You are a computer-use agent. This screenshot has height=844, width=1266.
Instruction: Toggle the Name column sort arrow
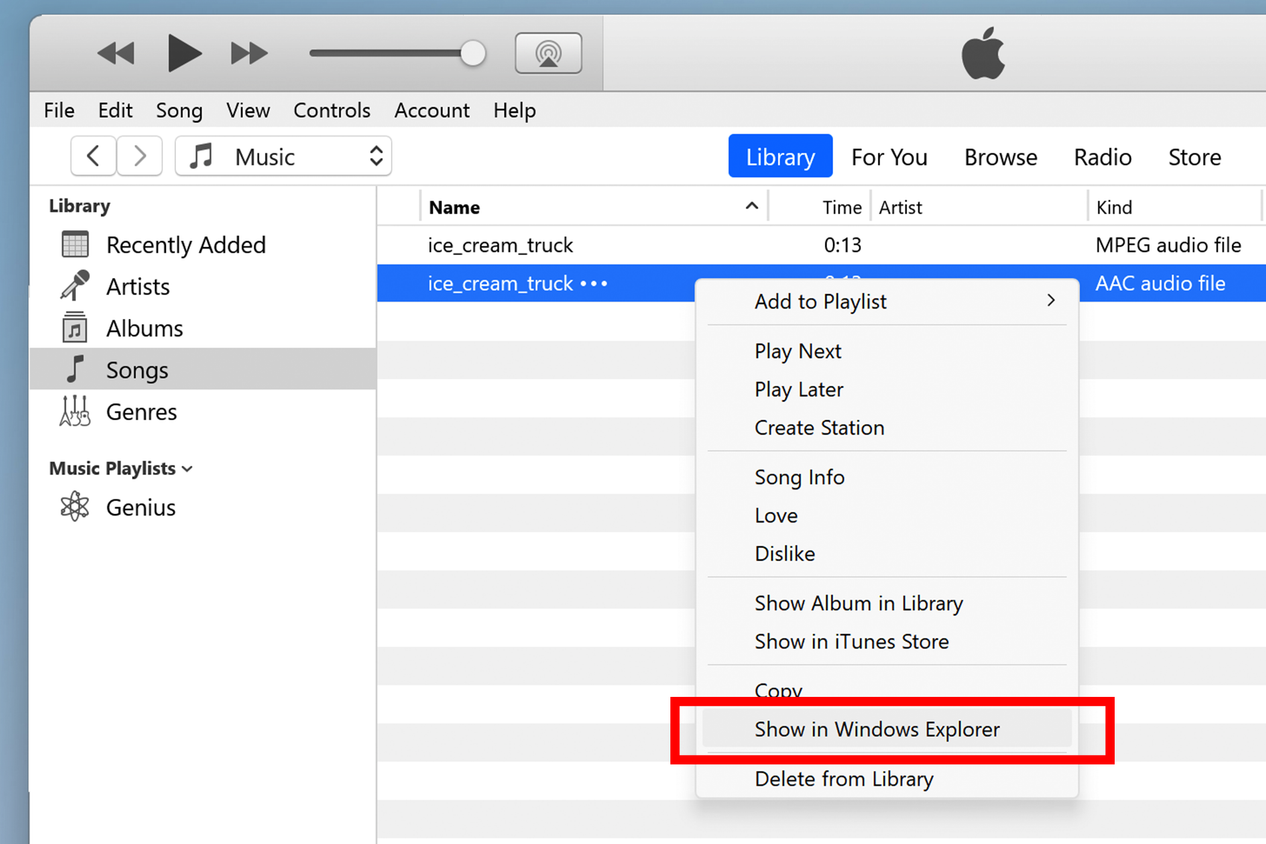click(751, 206)
